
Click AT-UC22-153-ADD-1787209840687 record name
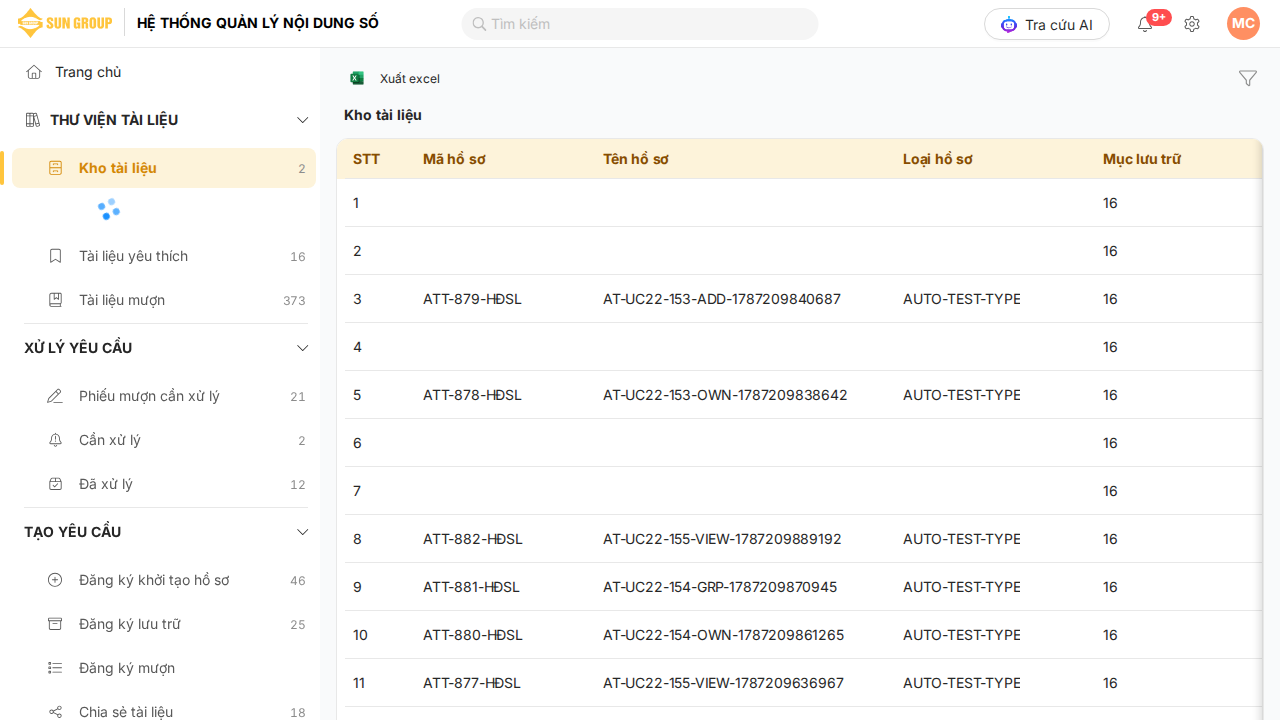(x=722, y=299)
